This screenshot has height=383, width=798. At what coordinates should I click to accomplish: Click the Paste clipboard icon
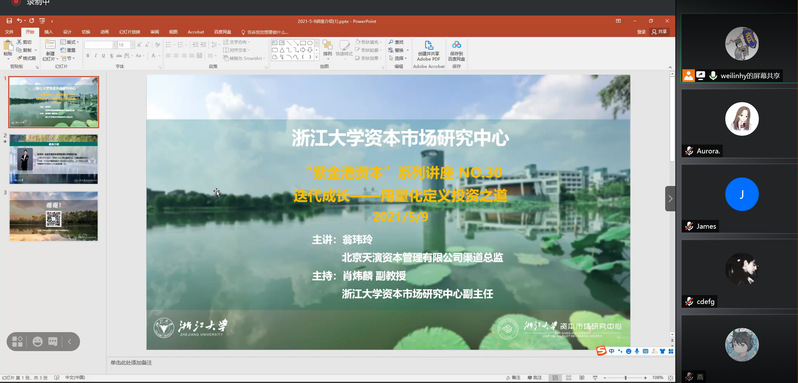coord(8,47)
